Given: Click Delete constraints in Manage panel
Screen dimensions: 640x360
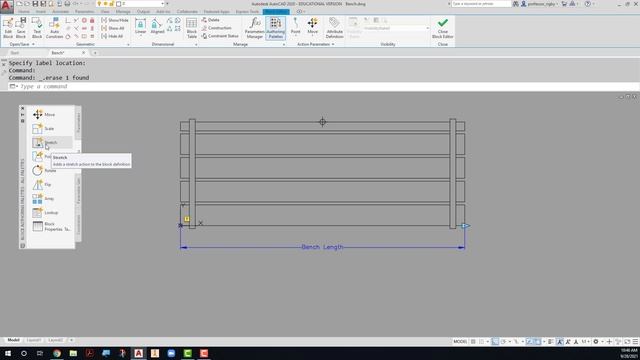Looking at the screenshot, I should point(211,20).
